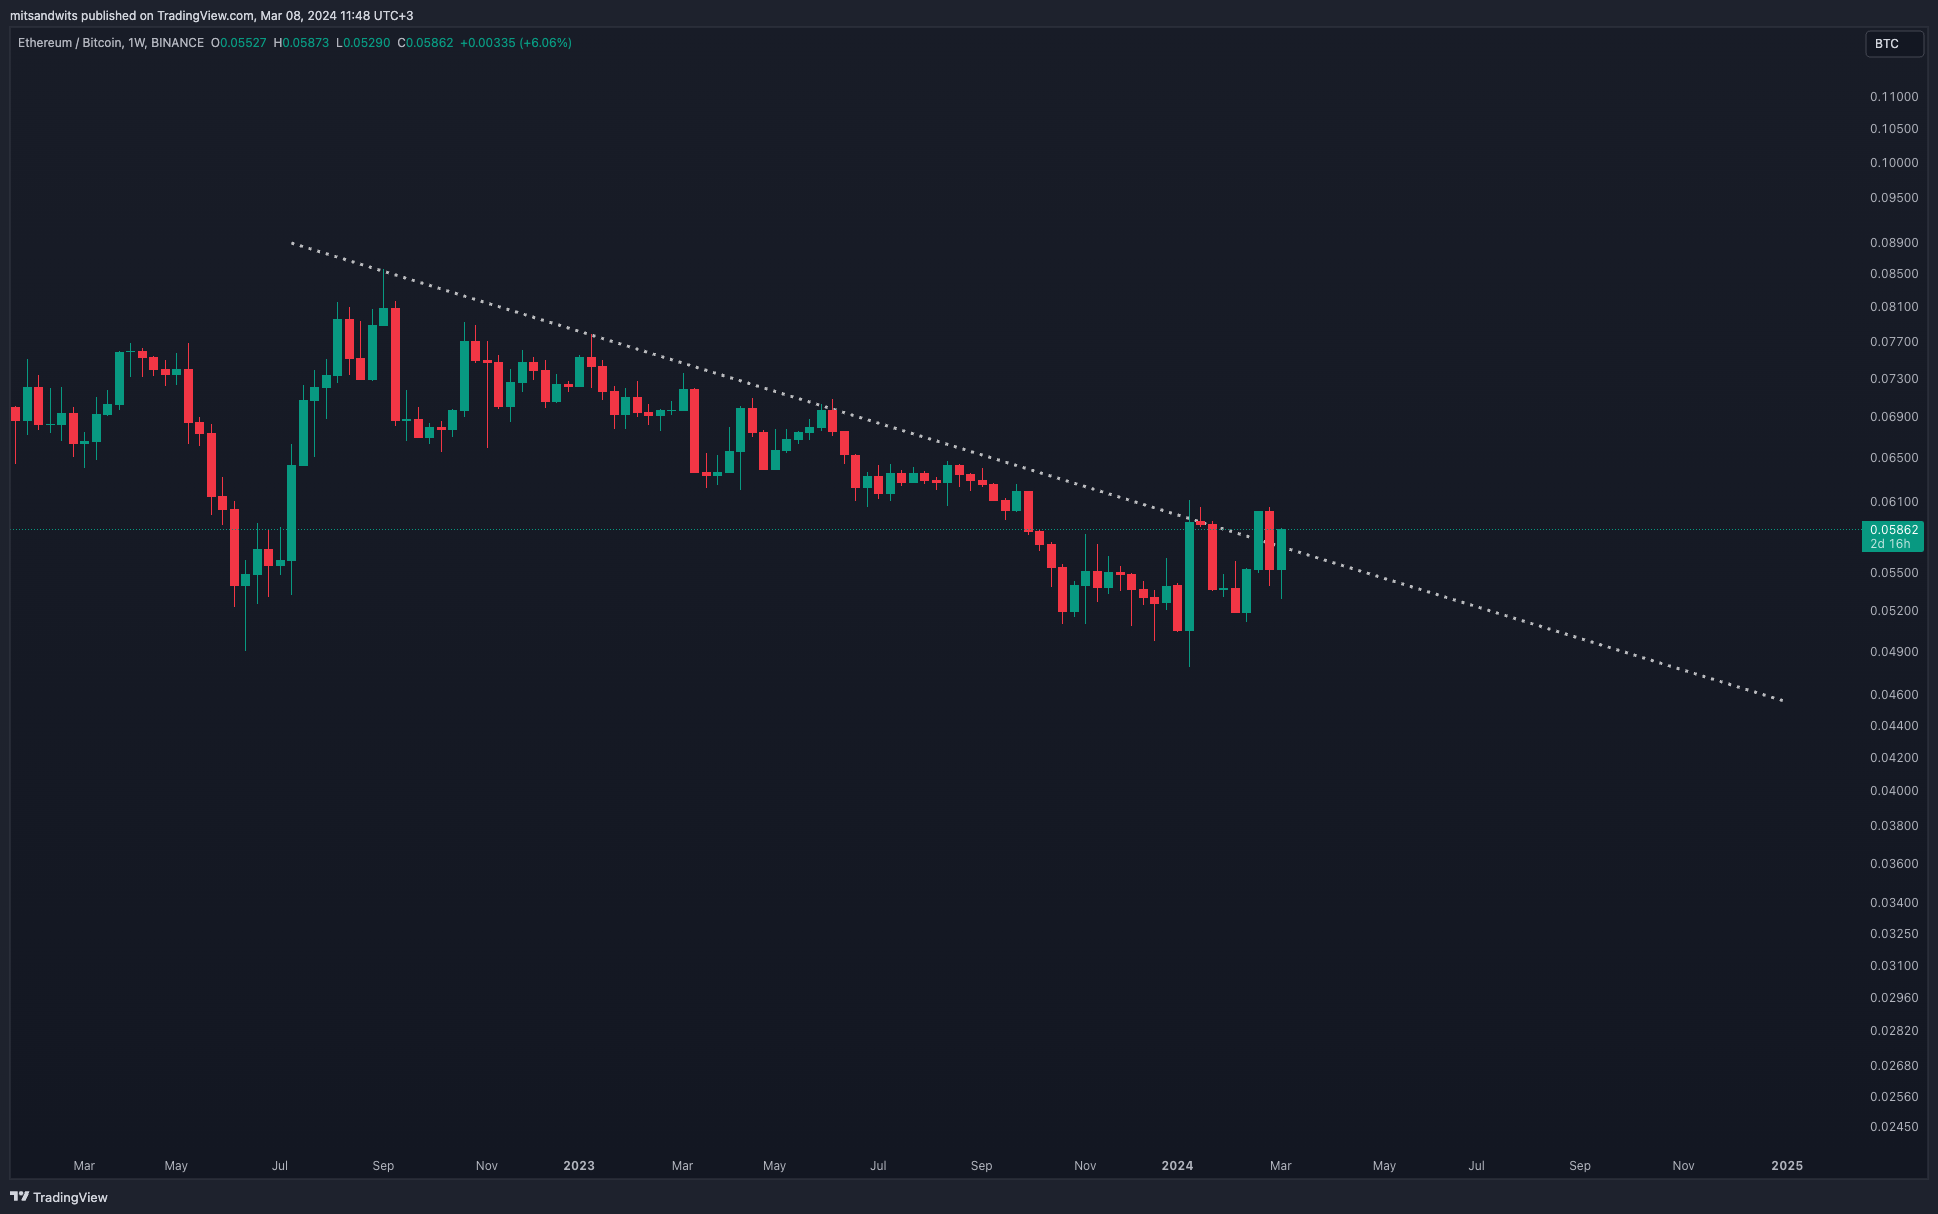Click the 0.06500 price axis label

point(1894,458)
